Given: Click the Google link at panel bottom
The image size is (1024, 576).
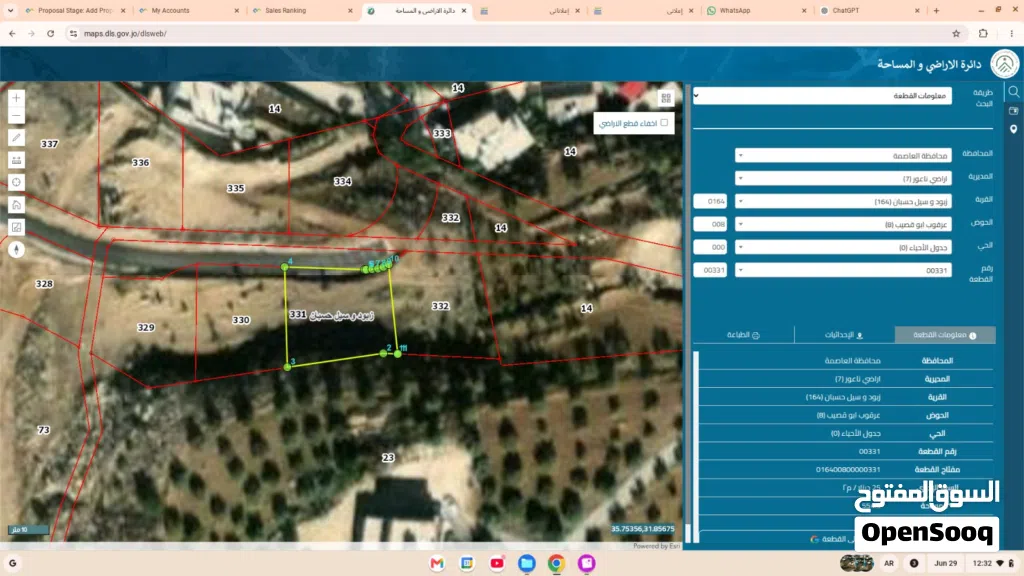Looking at the screenshot, I should pyautogui.click(x=831, y=539).
